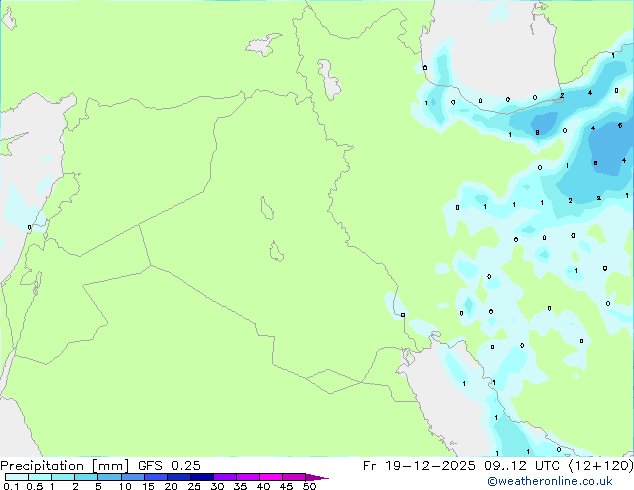Click the 2–5 mm legend color swatch
This screenshot has height=490, width=634.
[x=86, y=477]
